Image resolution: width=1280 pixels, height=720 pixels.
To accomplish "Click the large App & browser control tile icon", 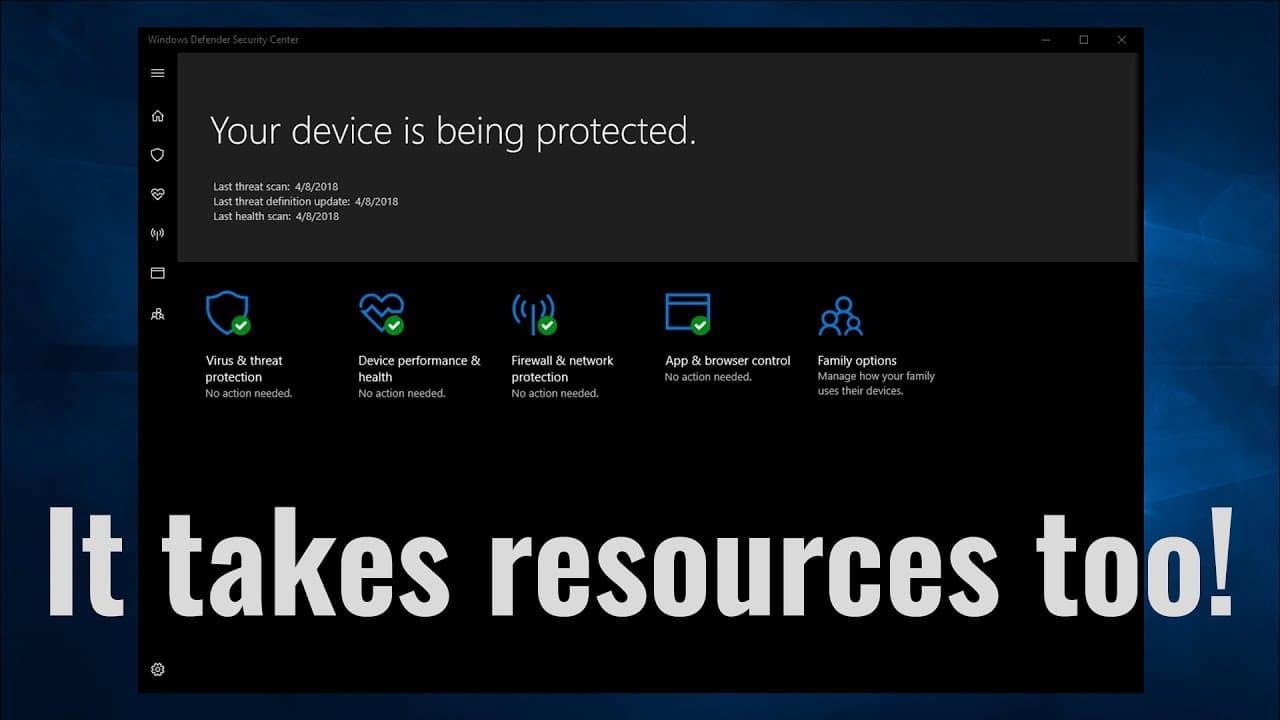I will pos(688,313).
